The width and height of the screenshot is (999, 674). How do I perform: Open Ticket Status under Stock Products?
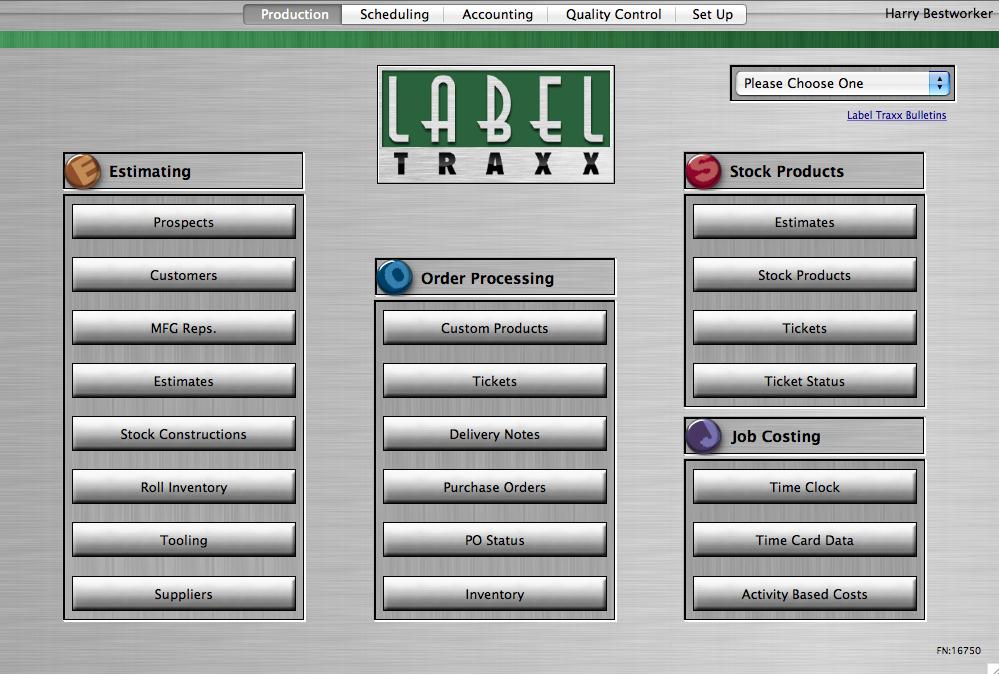coord(804,381)
